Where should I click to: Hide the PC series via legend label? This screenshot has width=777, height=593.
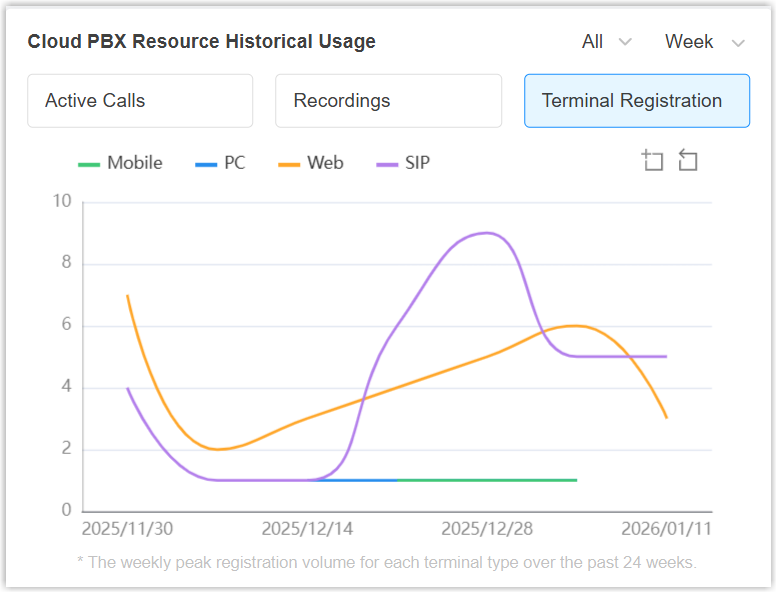coord(234,163)
